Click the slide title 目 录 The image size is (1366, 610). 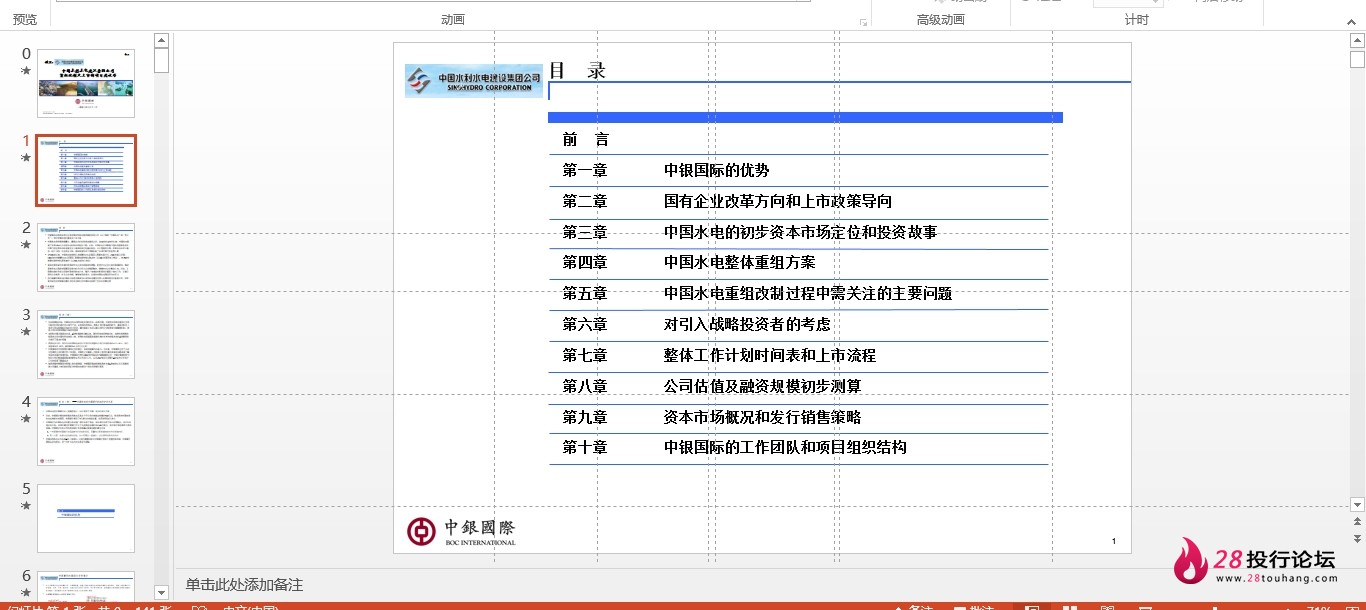click(578, 70)
